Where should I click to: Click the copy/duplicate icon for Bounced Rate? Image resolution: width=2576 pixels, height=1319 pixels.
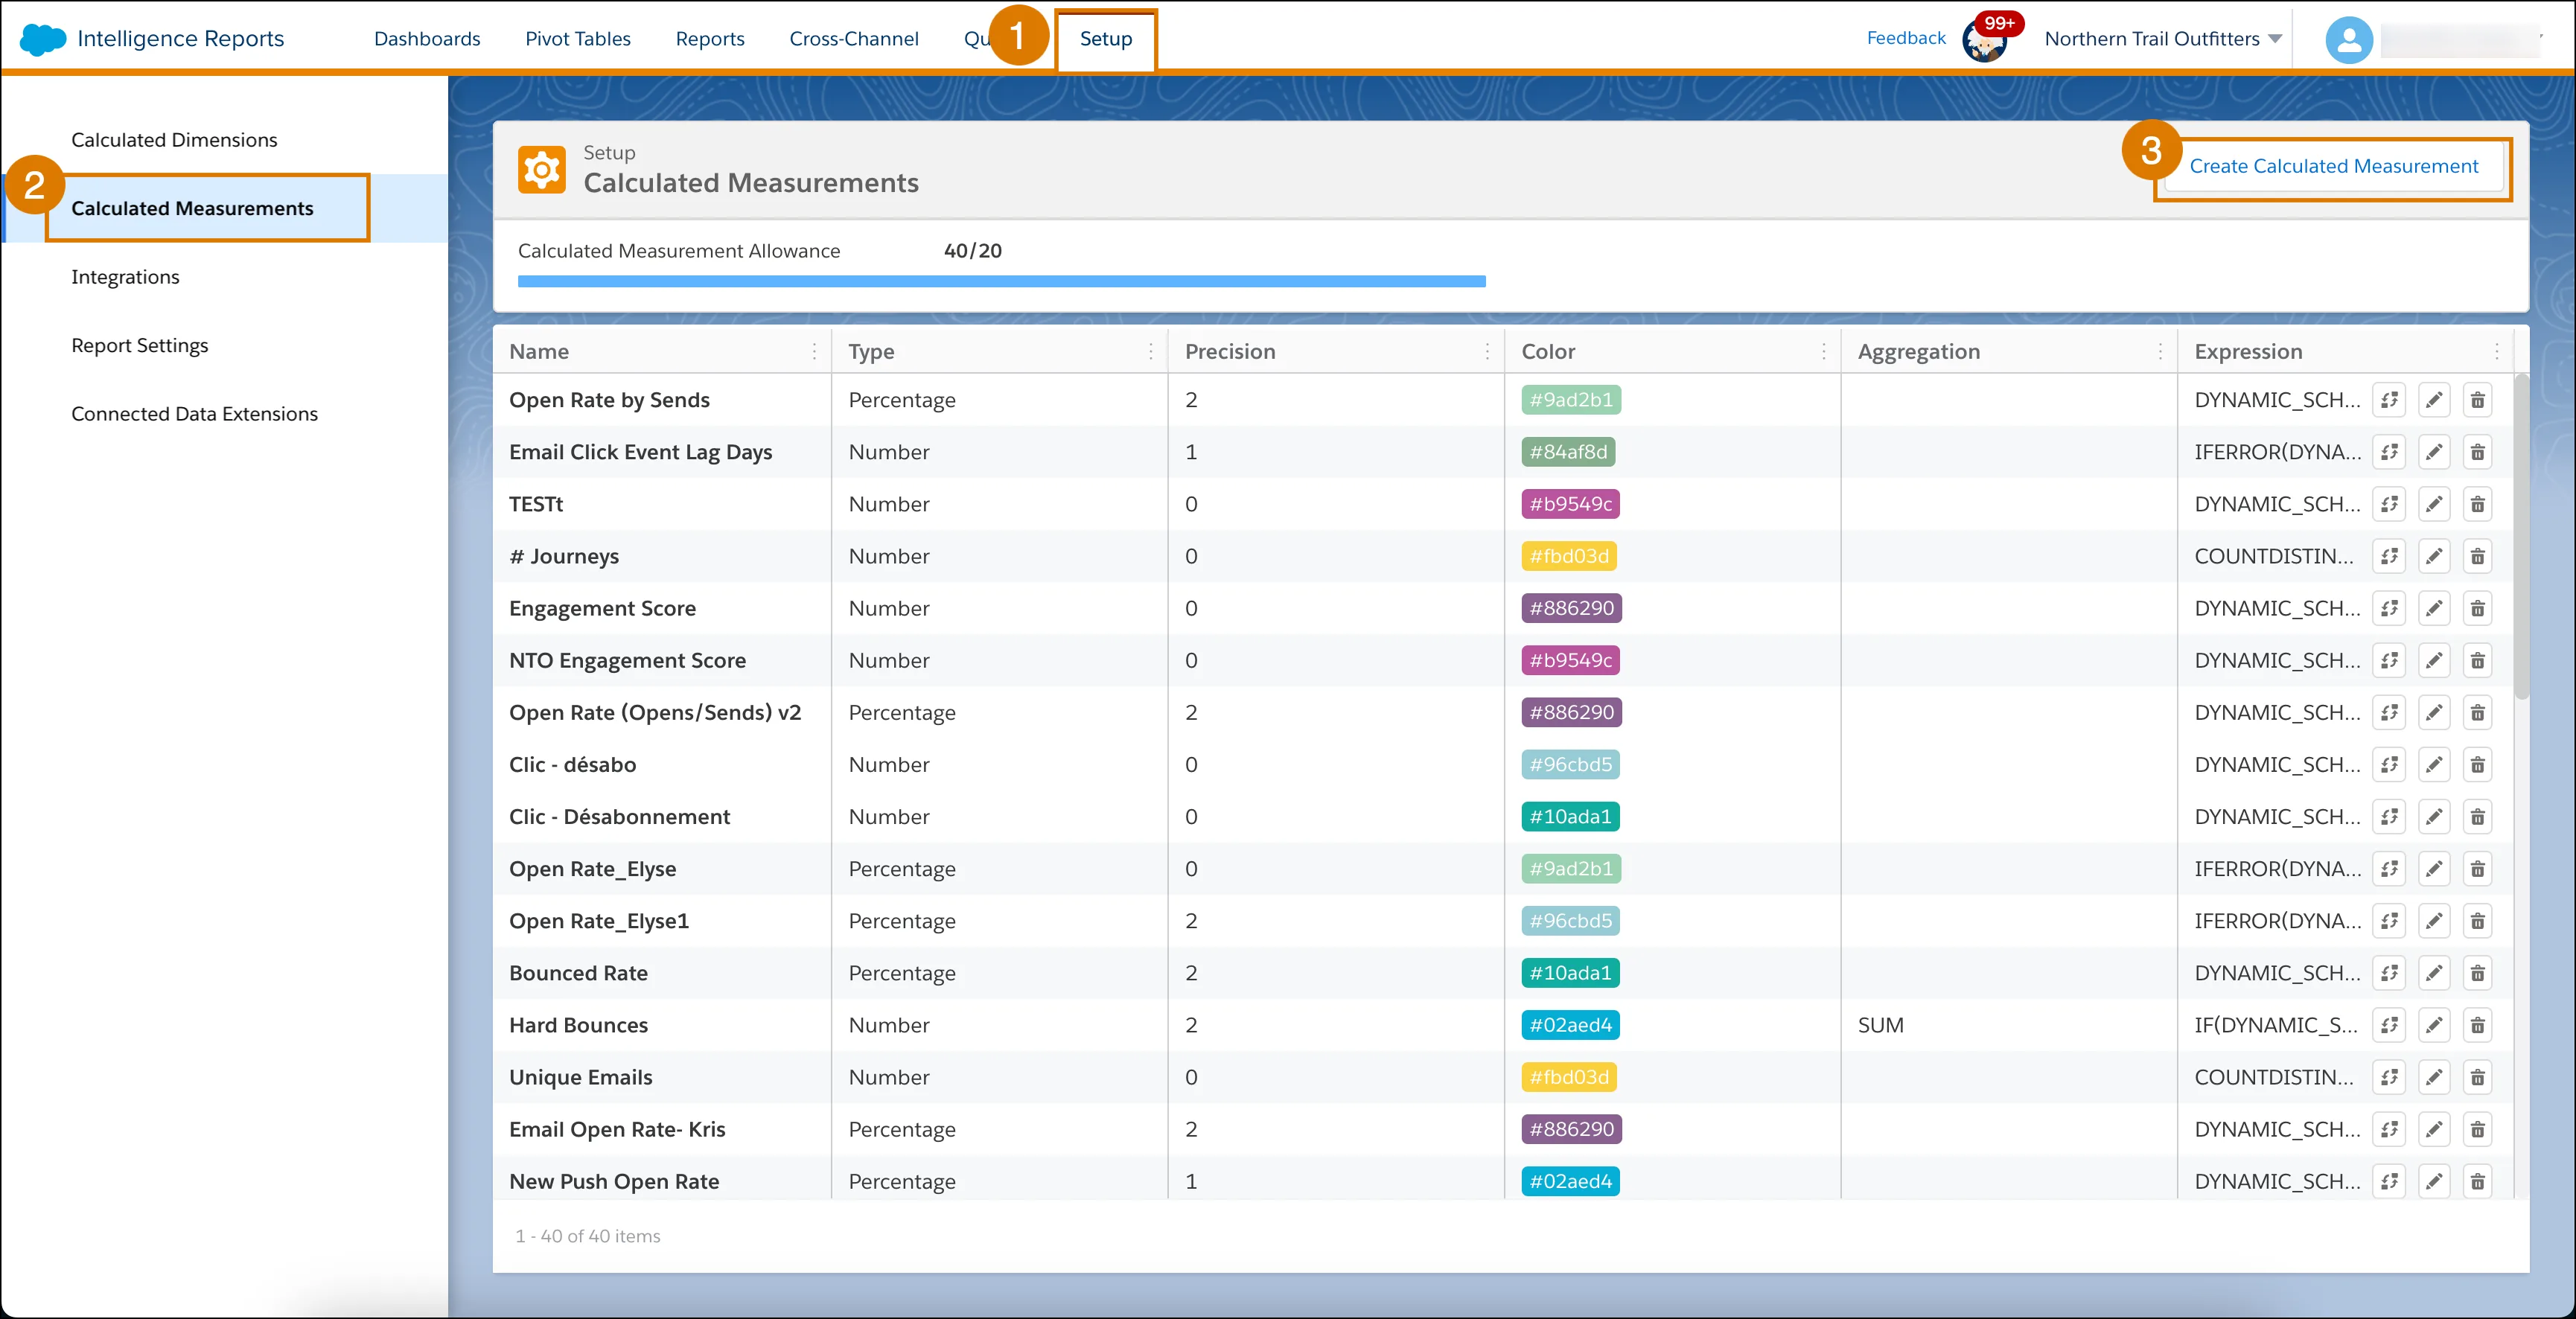pyautogui.click(x=2391, y=972)
